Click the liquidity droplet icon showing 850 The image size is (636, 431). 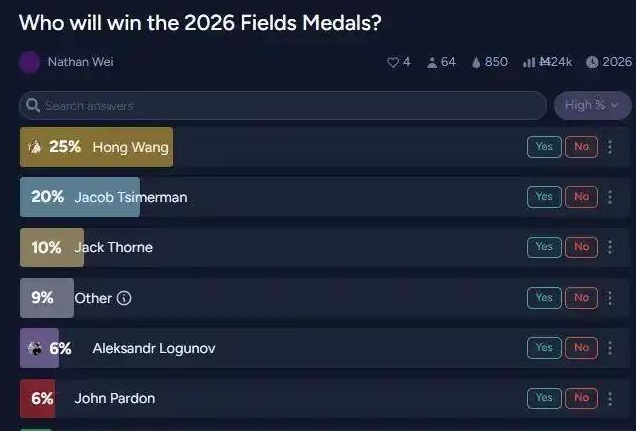click(x=476, y=62)
